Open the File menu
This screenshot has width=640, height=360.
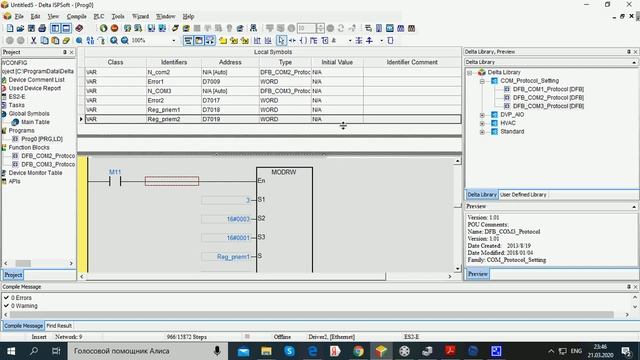click(x=19, y=16)
